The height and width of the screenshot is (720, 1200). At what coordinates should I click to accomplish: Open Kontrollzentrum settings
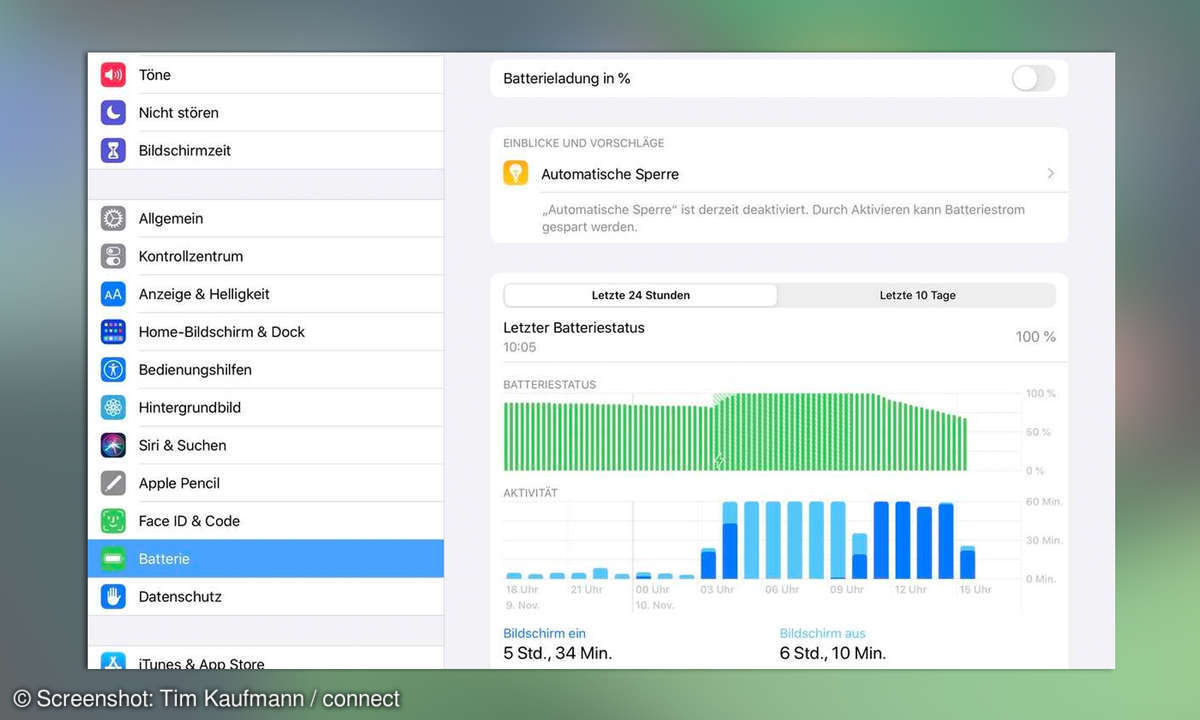[x=266, y=256]
